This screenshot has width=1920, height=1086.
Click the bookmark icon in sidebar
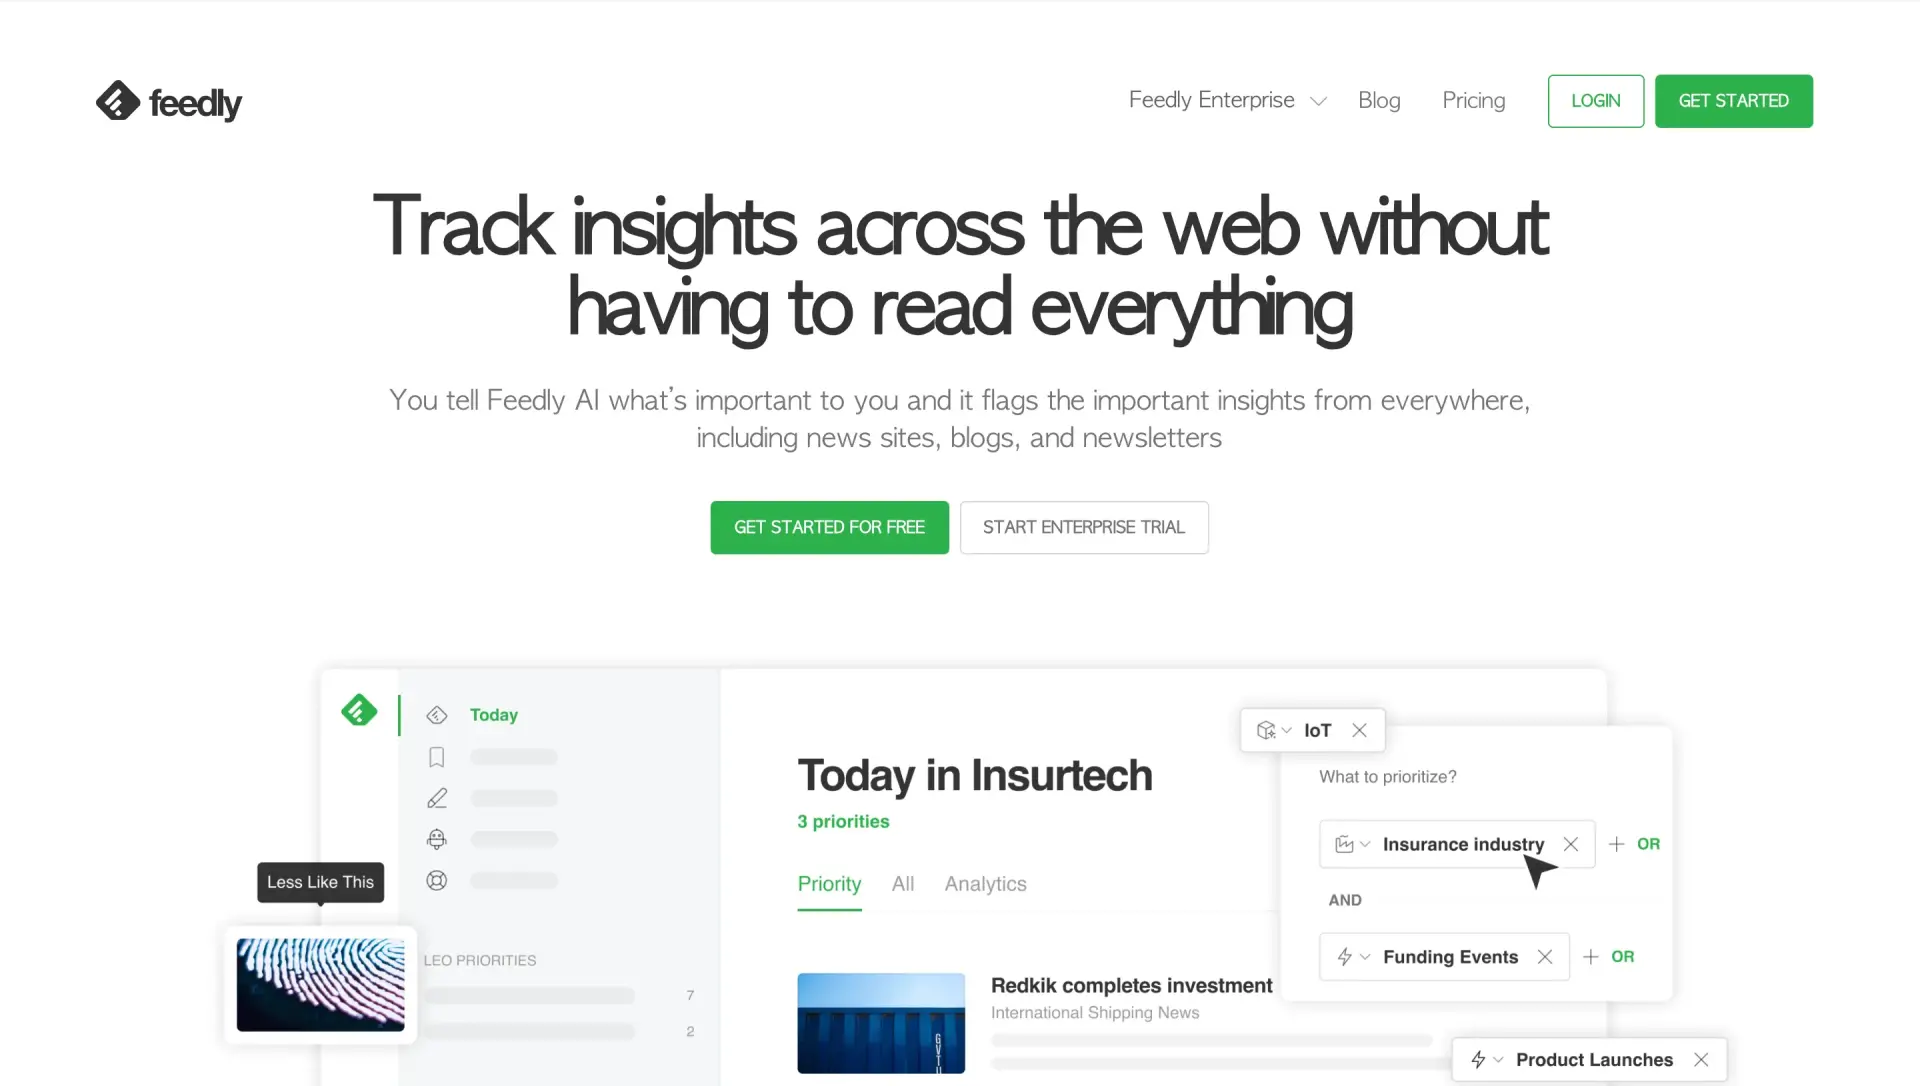(x=436, y=757)
